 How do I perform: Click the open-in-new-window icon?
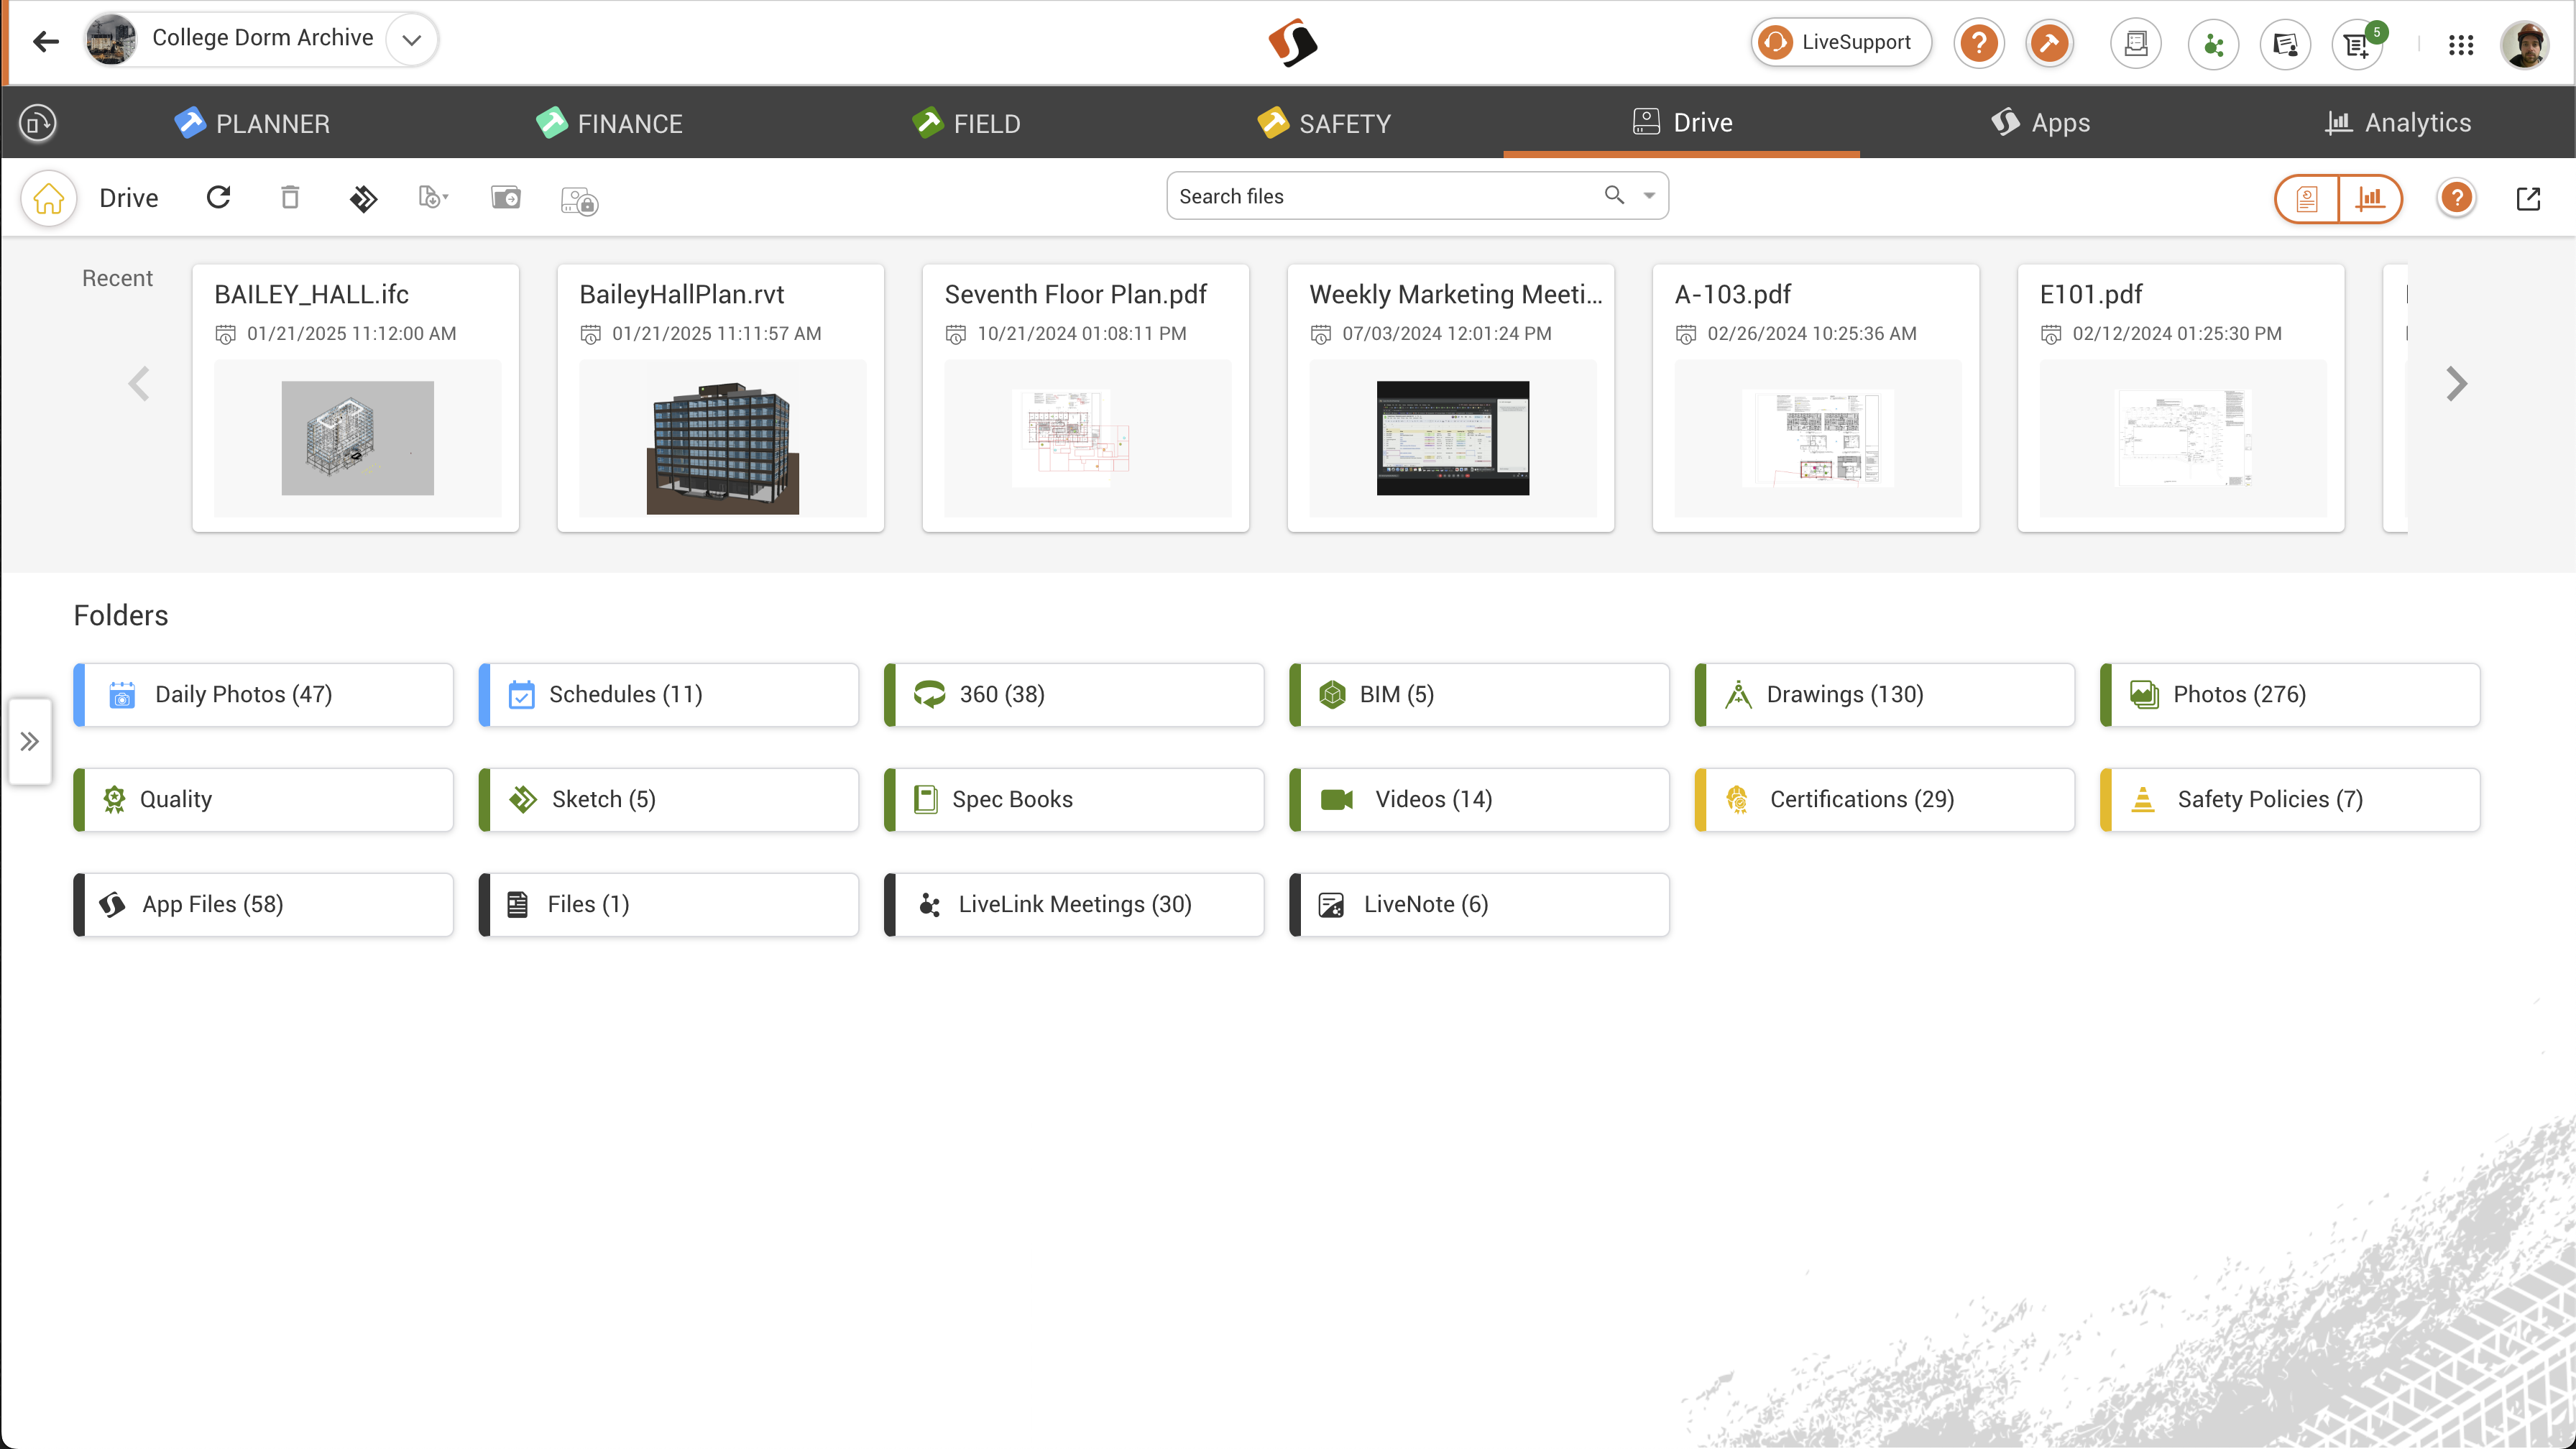click(x=2528, y=198)
